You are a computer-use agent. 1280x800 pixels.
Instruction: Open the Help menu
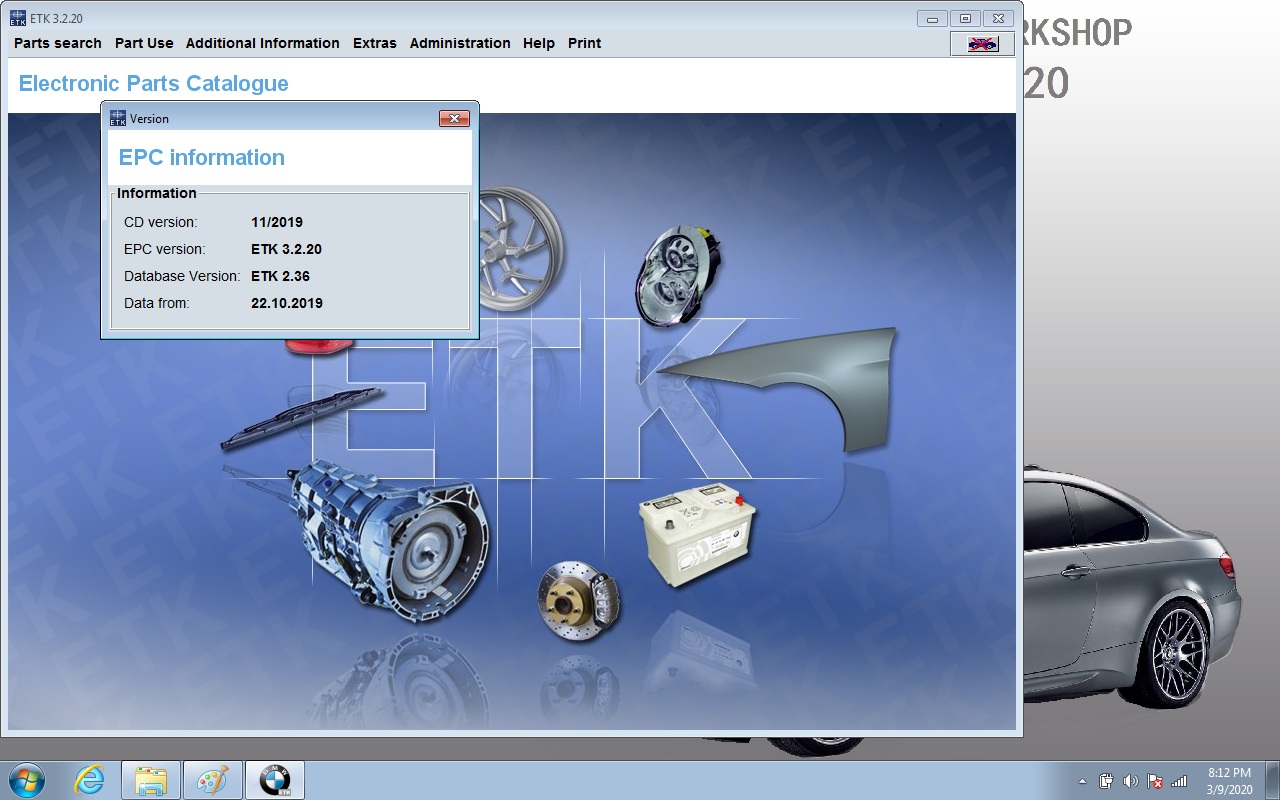tap(539, 43)
